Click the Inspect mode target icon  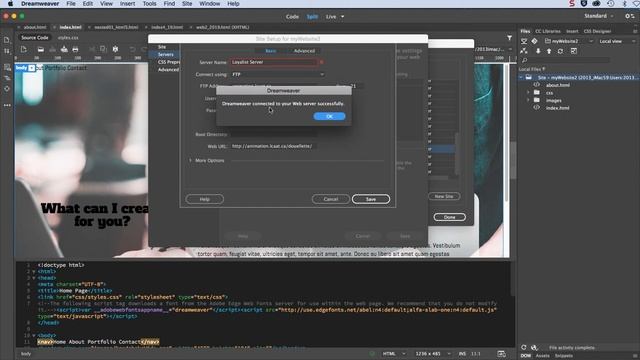tap(7, 89)
